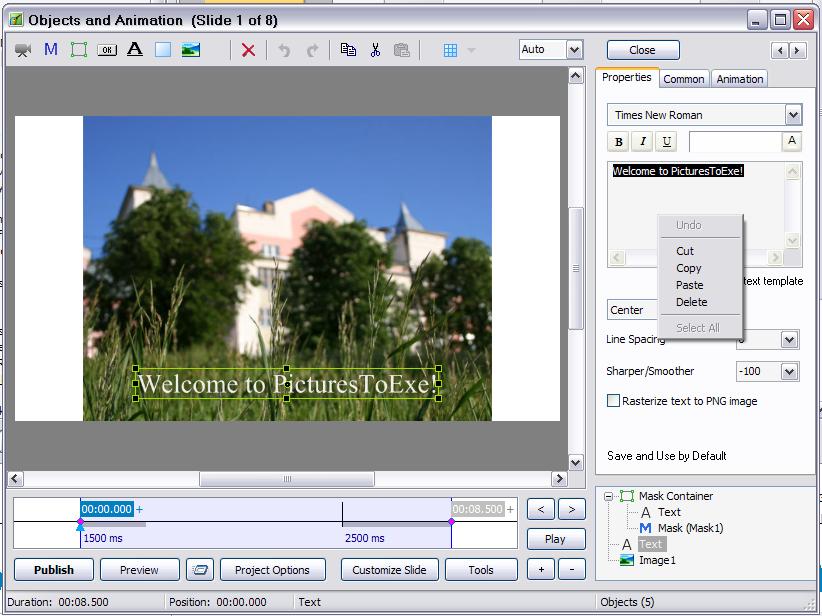The width and height of the screenshot is (822, 616).
Task: Go to next slide arrow
Action: click(x=797, y=50)
